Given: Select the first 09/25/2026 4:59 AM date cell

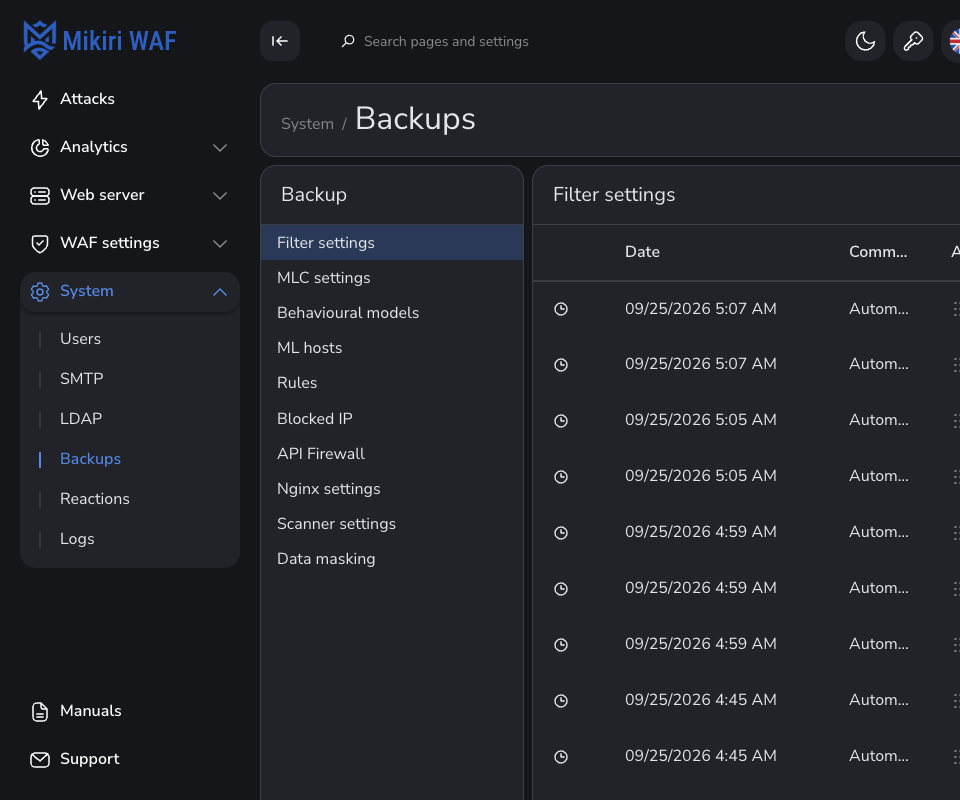Looking at the screenshot, I should tap(700, 531).
